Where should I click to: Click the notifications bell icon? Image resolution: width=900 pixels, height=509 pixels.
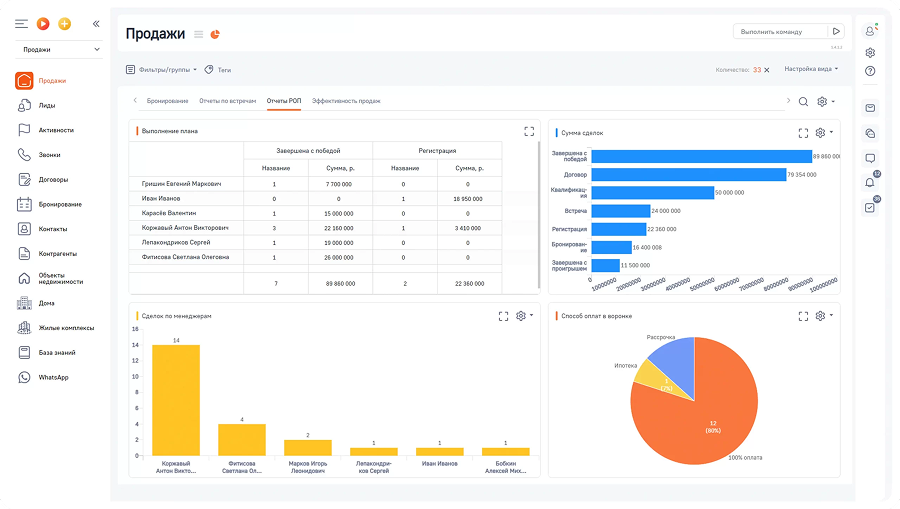point(870,182)
